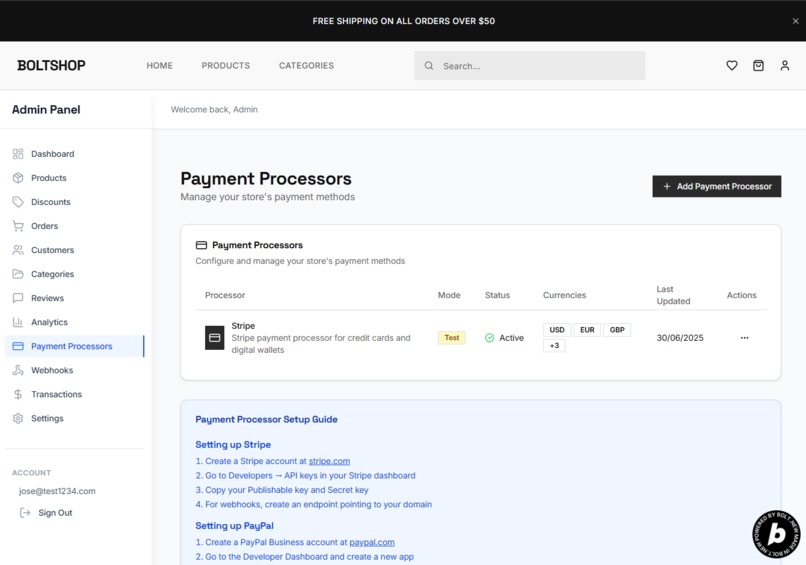The height and width of the screenshot is (565, 806).
Task: Go to the HOME nav item
Action: tap(159, 66)
